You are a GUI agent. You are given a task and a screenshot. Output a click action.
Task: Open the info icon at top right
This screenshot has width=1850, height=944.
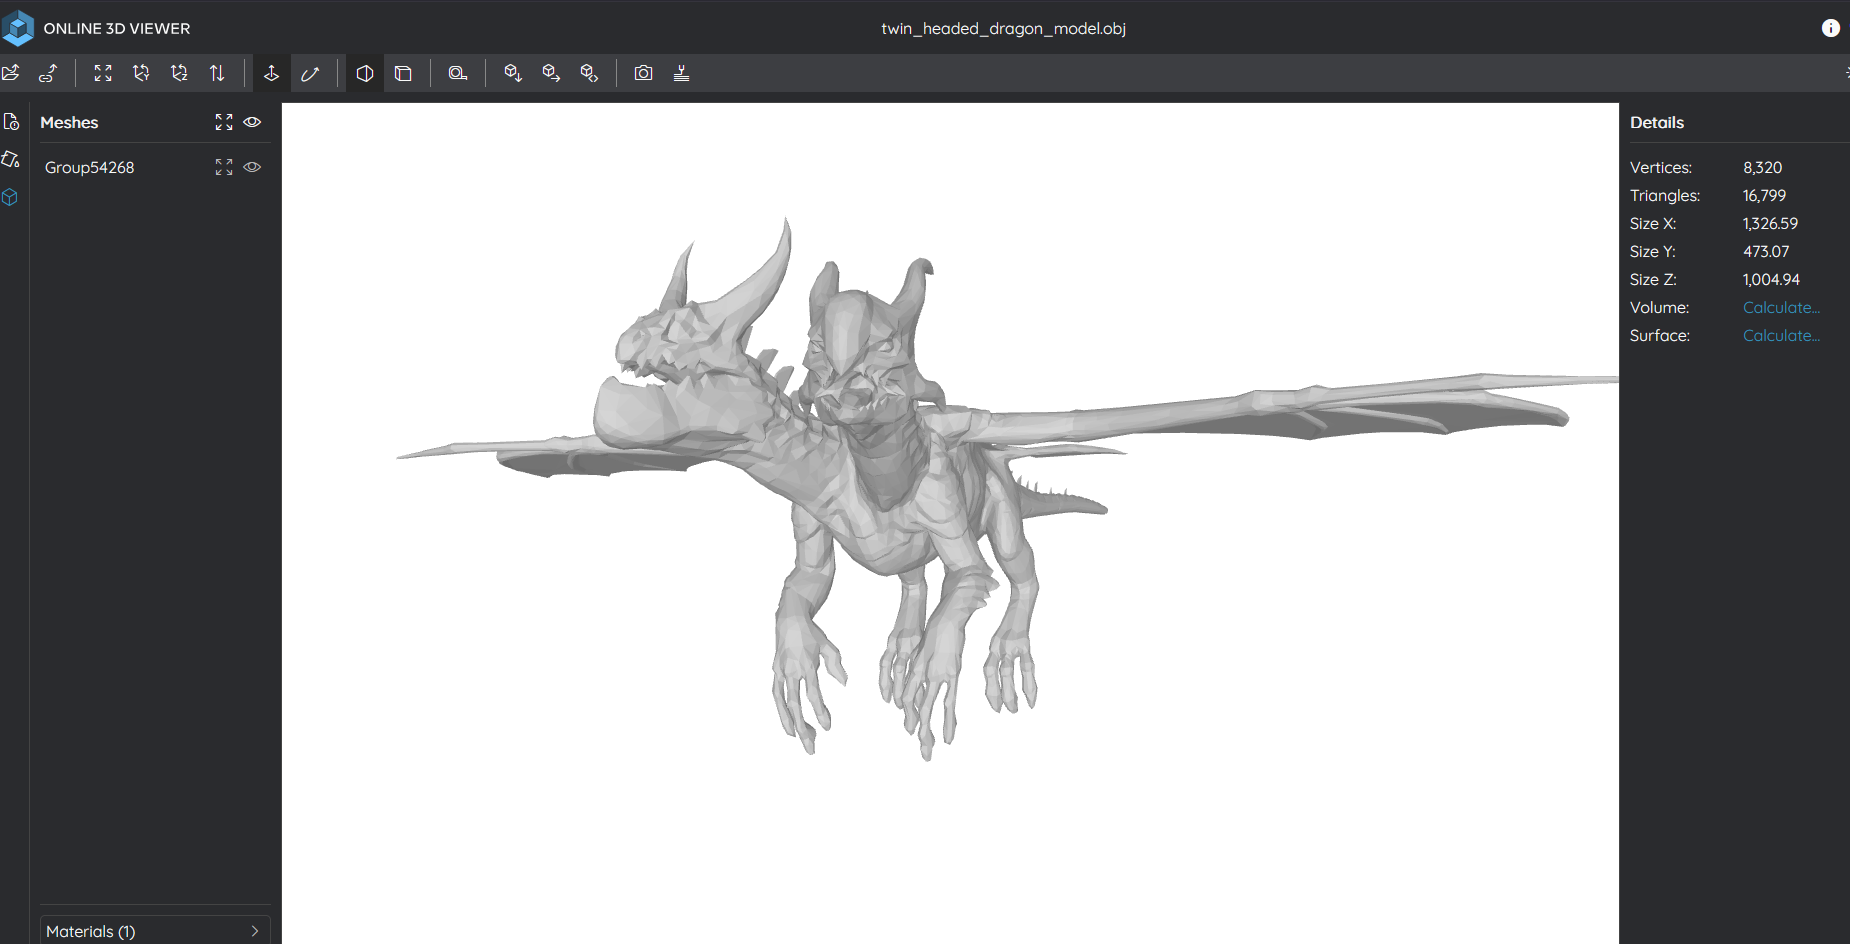click(1830, 28)
